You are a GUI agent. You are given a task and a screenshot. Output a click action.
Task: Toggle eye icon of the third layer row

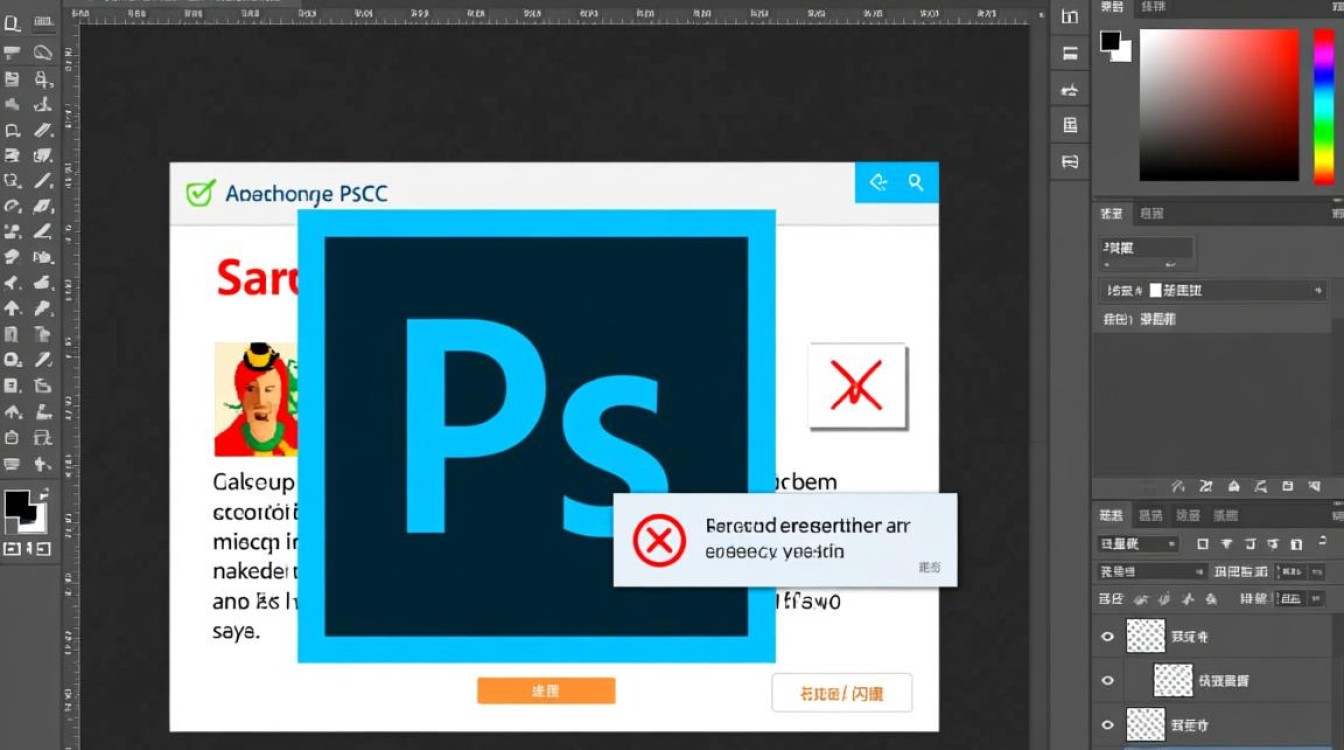point(1107,724)
